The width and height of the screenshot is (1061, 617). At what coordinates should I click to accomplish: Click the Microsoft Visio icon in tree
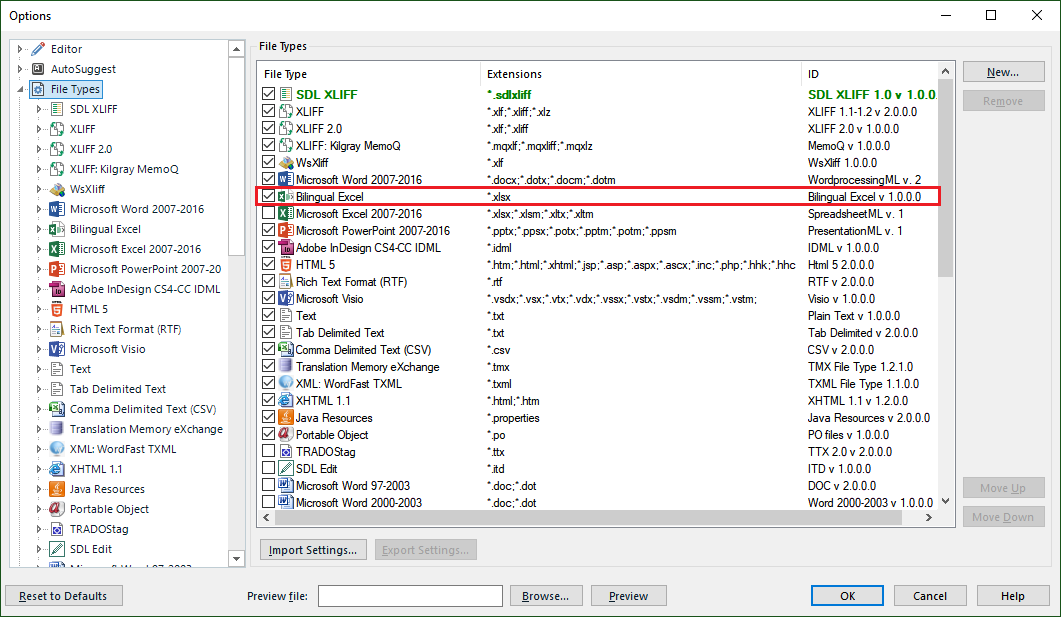[58, 349]
